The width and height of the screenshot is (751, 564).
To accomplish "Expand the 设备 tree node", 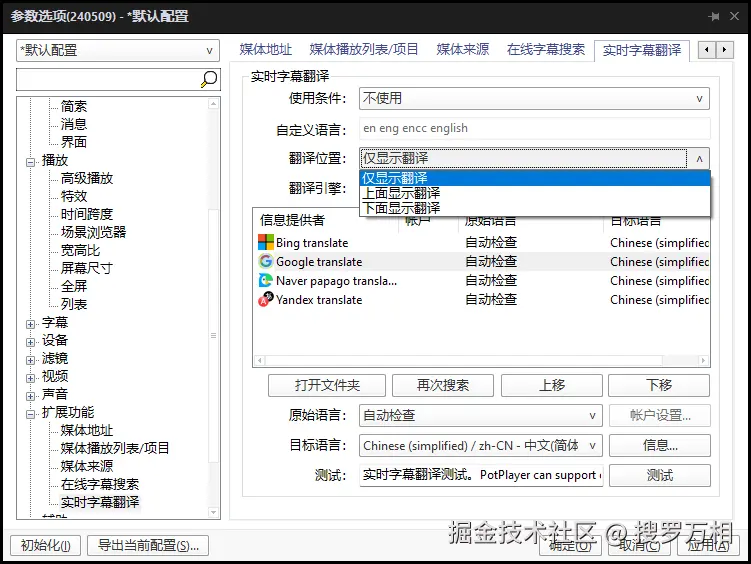I will pos(30,342).
